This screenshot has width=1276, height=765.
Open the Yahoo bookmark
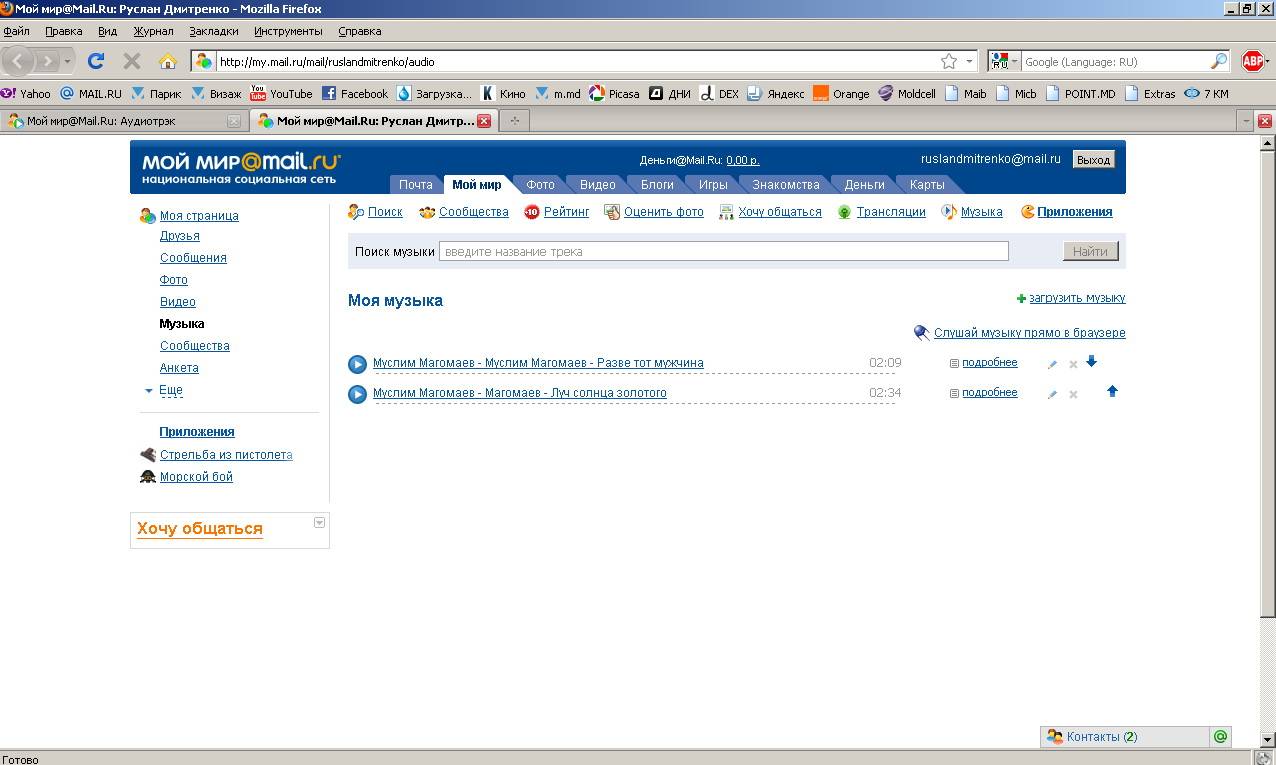click(x=26, y=93)
